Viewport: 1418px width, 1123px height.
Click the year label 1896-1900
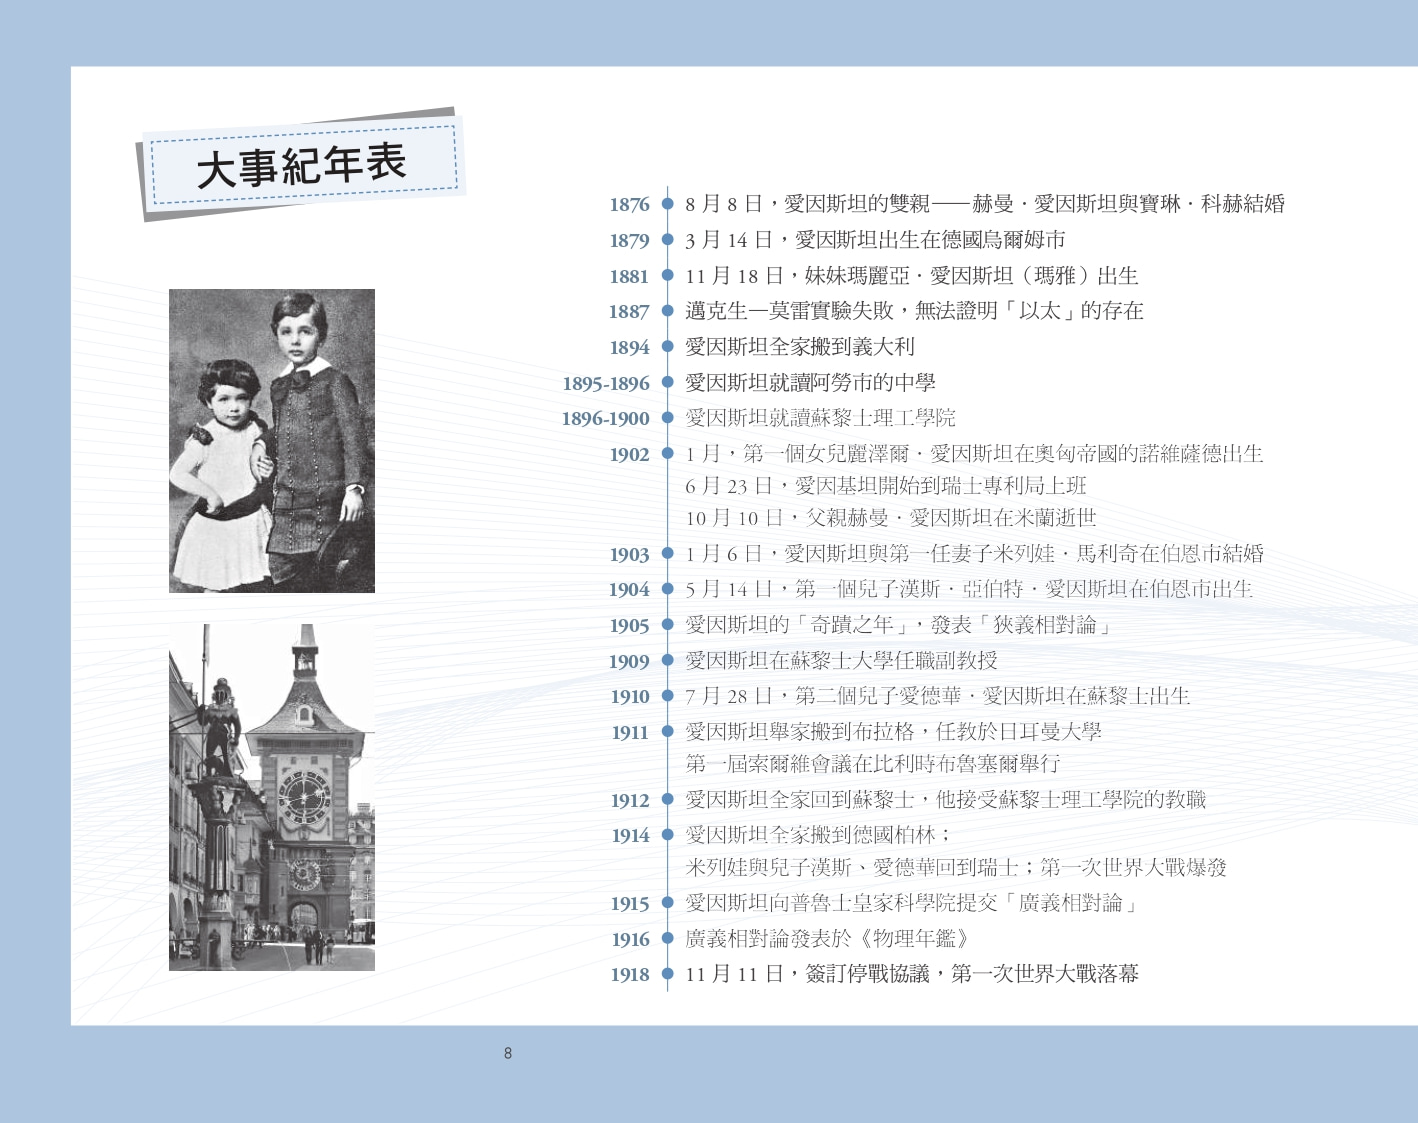[x=605, y=419]
